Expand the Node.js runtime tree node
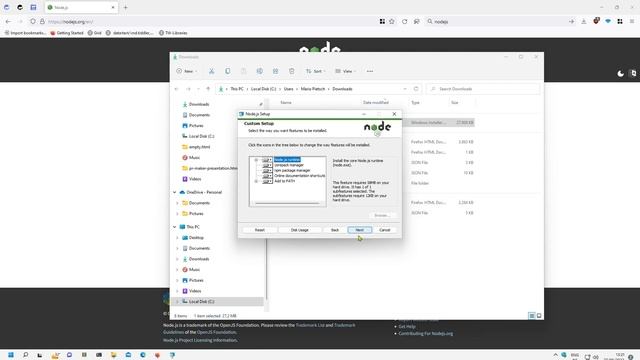Screen dimensions: 640x360 pyautogui.click(x=256, y=160)
